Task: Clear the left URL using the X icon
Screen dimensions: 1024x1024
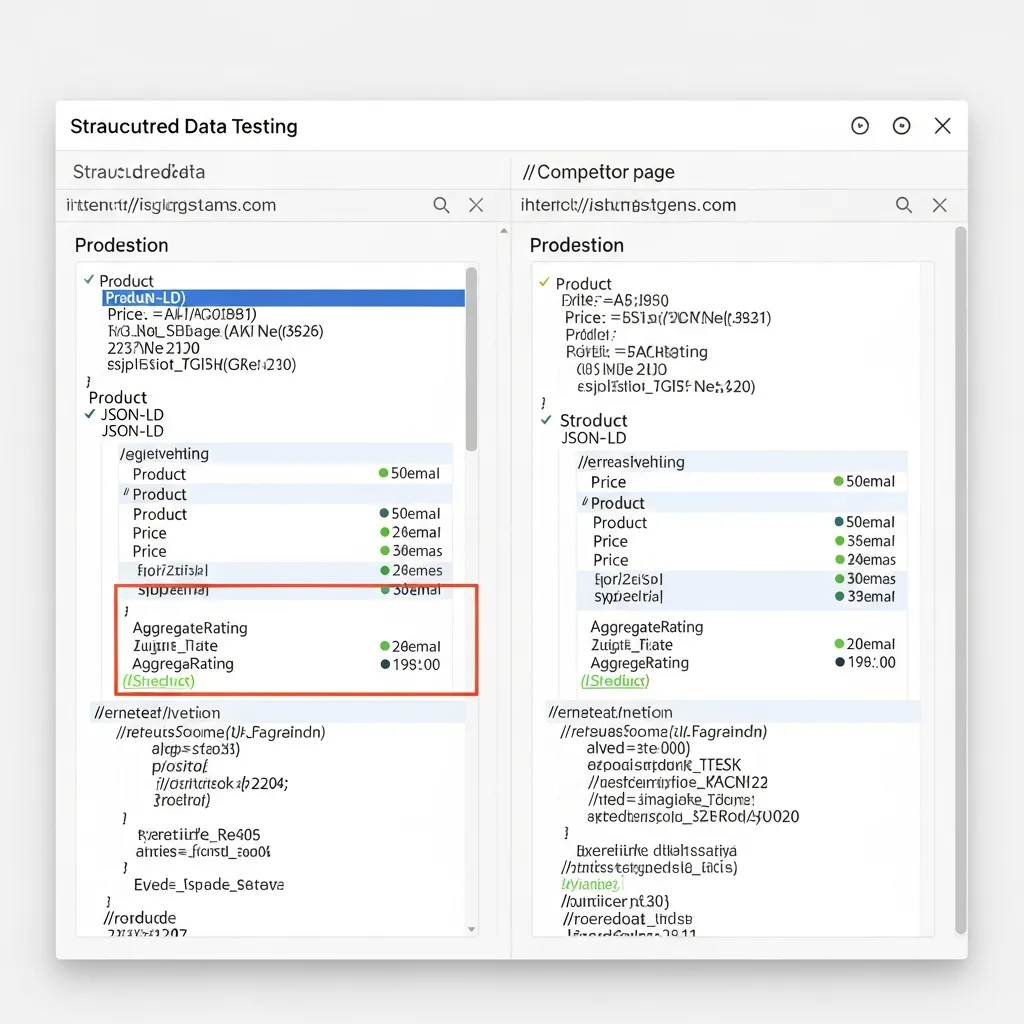Action: (x=476, y=205)
